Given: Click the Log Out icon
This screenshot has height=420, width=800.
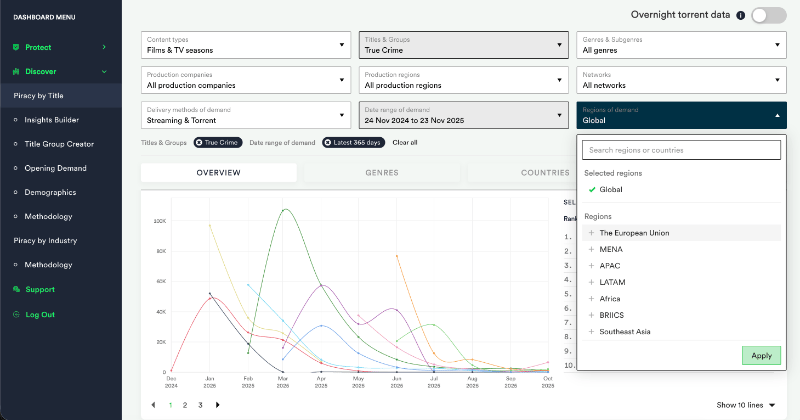Looking at the screenshot, I should [16, 314].
